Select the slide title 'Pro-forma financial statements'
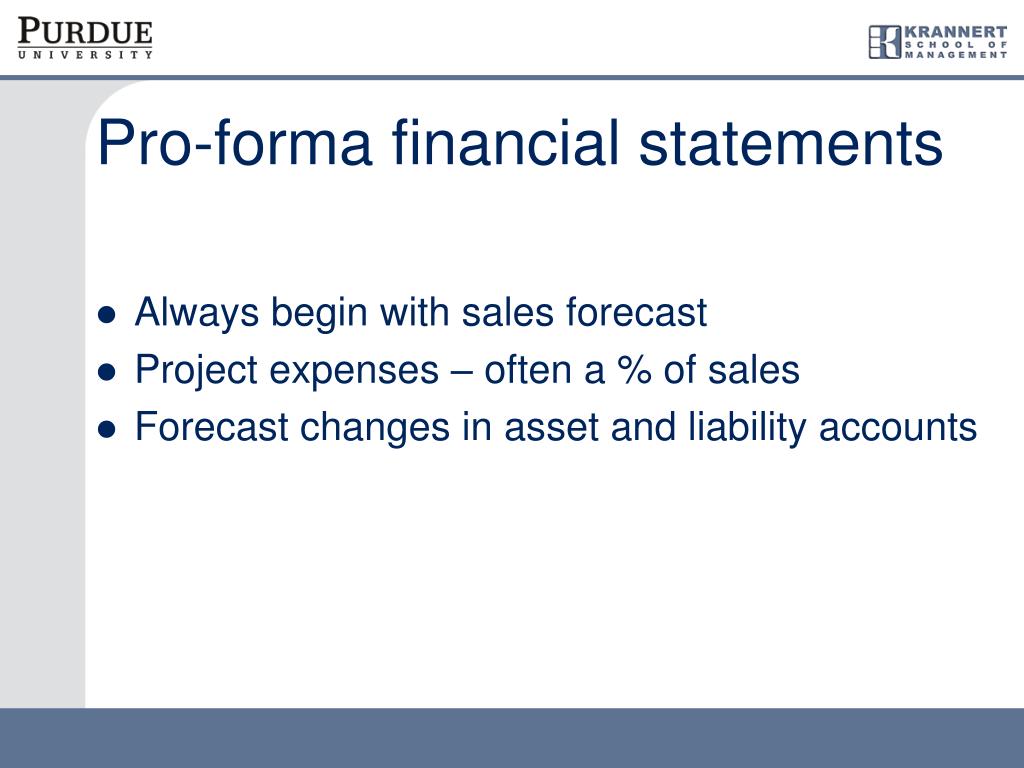This screenshot has width=1024, height=768. click(520, 143)
